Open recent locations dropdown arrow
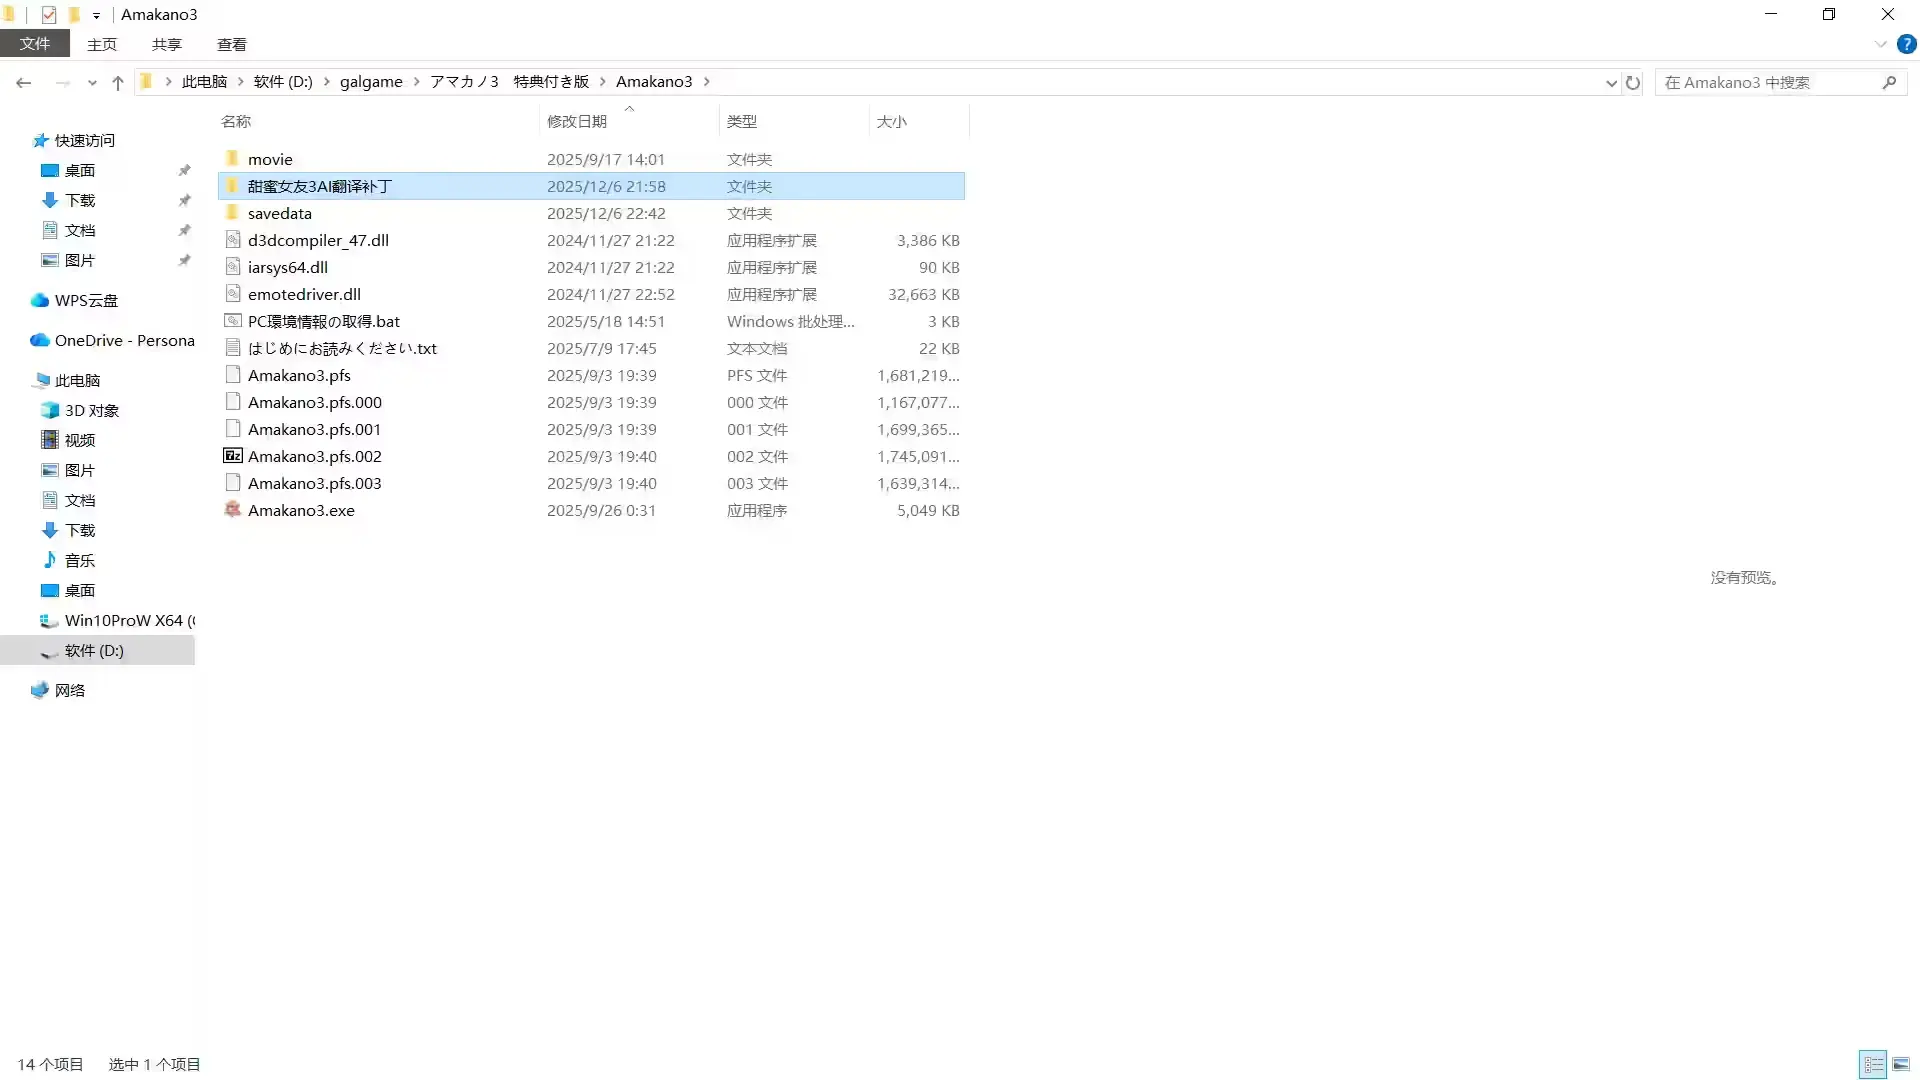This screenshot has height=1080, width=1920. point(92,83)
